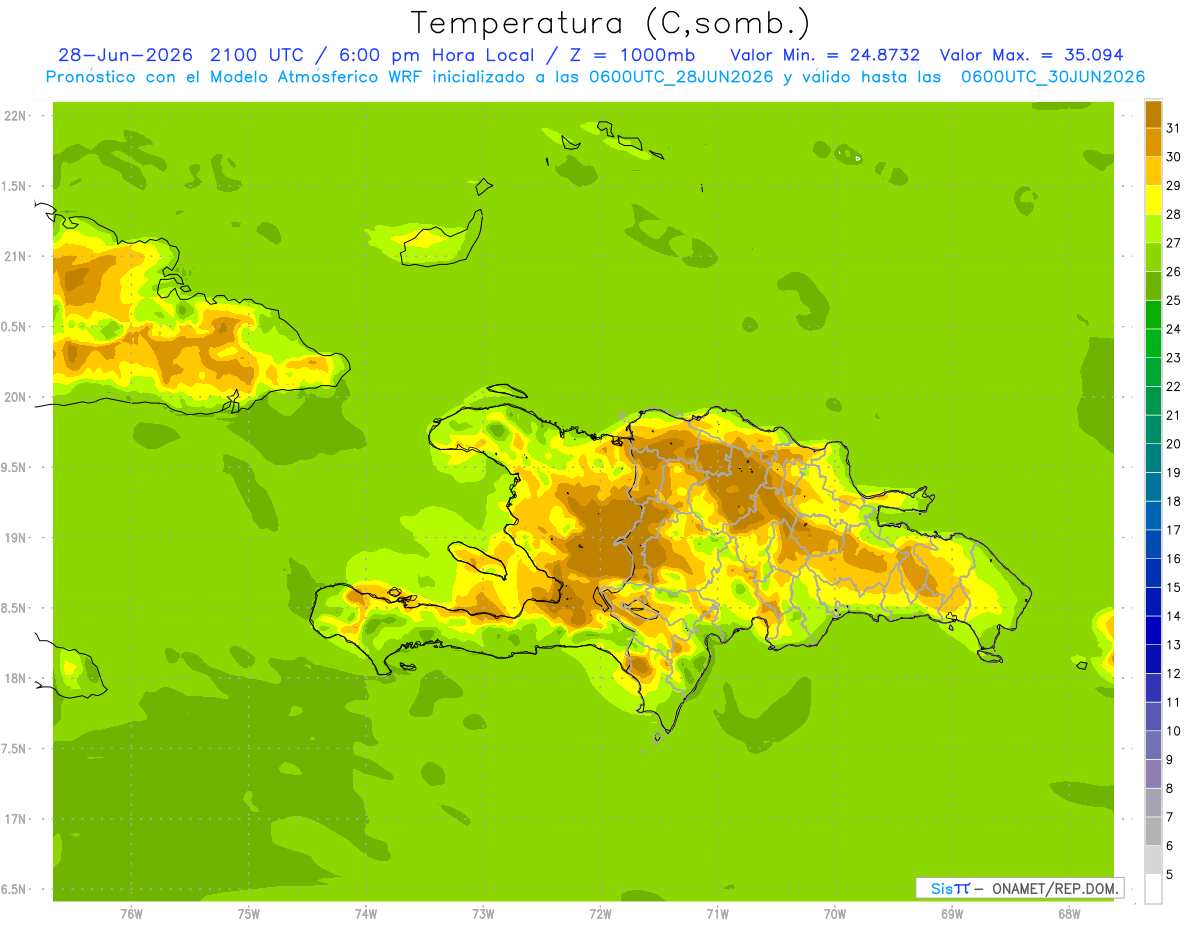Click the "76W" longitude axis label
This screenshot has height=927, width=1200.
(131, 914)
